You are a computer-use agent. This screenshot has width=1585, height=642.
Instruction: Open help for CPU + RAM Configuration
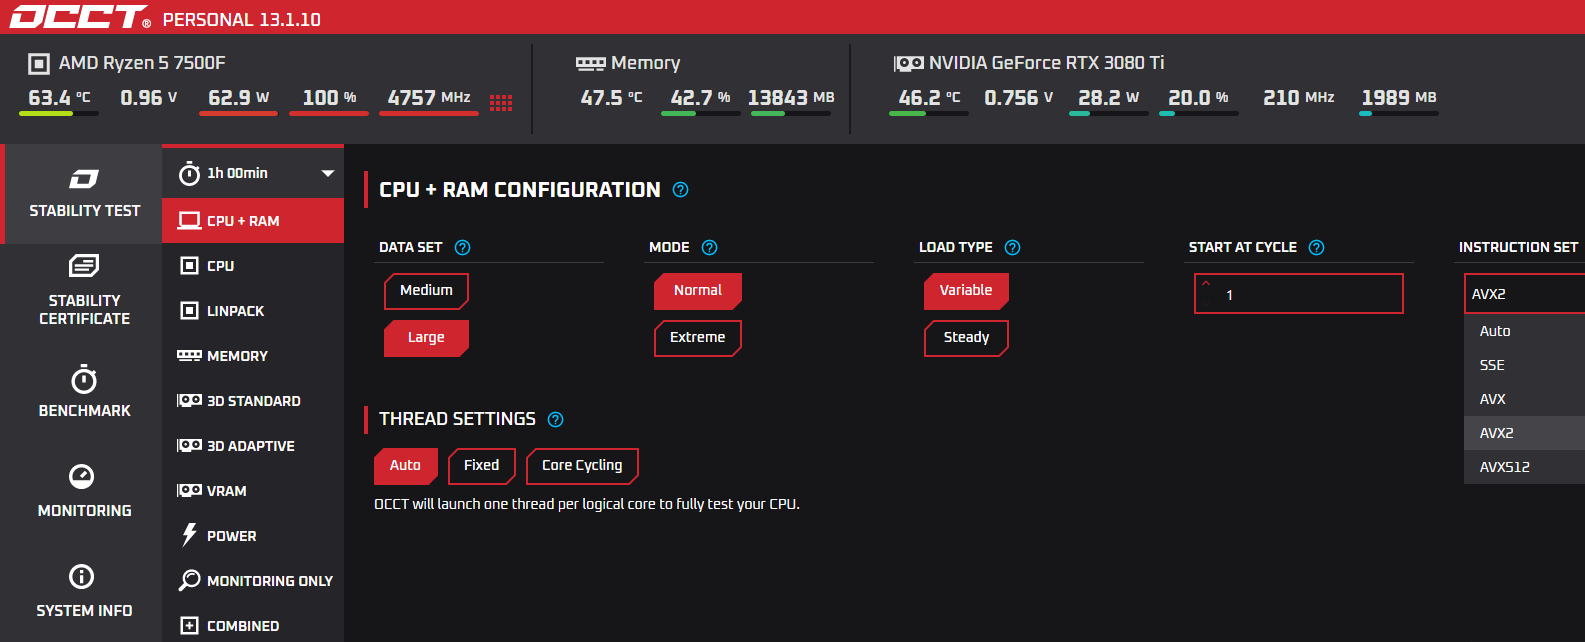(x=680, y=190)
